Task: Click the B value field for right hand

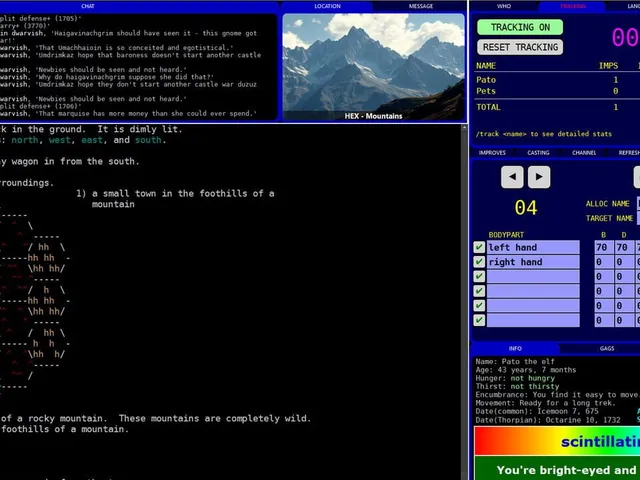Action: coord(604,262)
